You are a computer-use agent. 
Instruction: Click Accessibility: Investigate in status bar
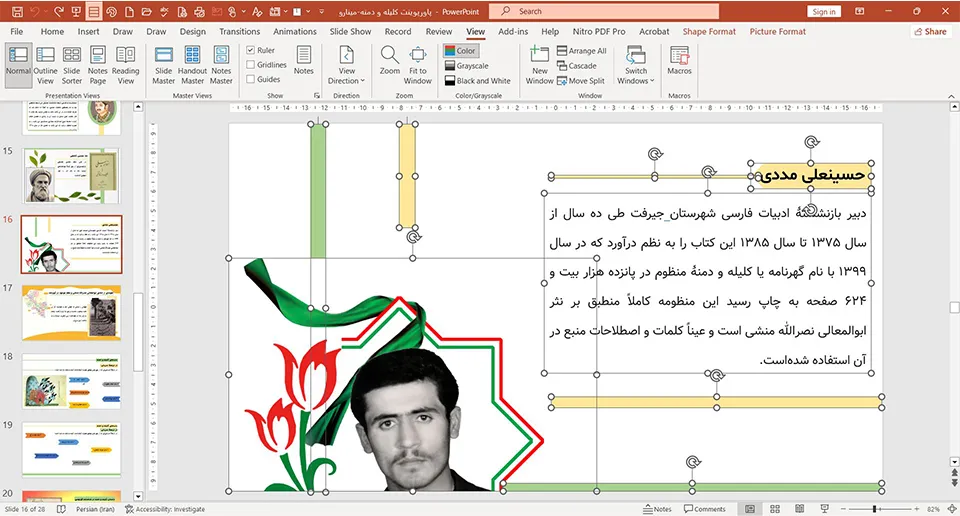(165, 509)
